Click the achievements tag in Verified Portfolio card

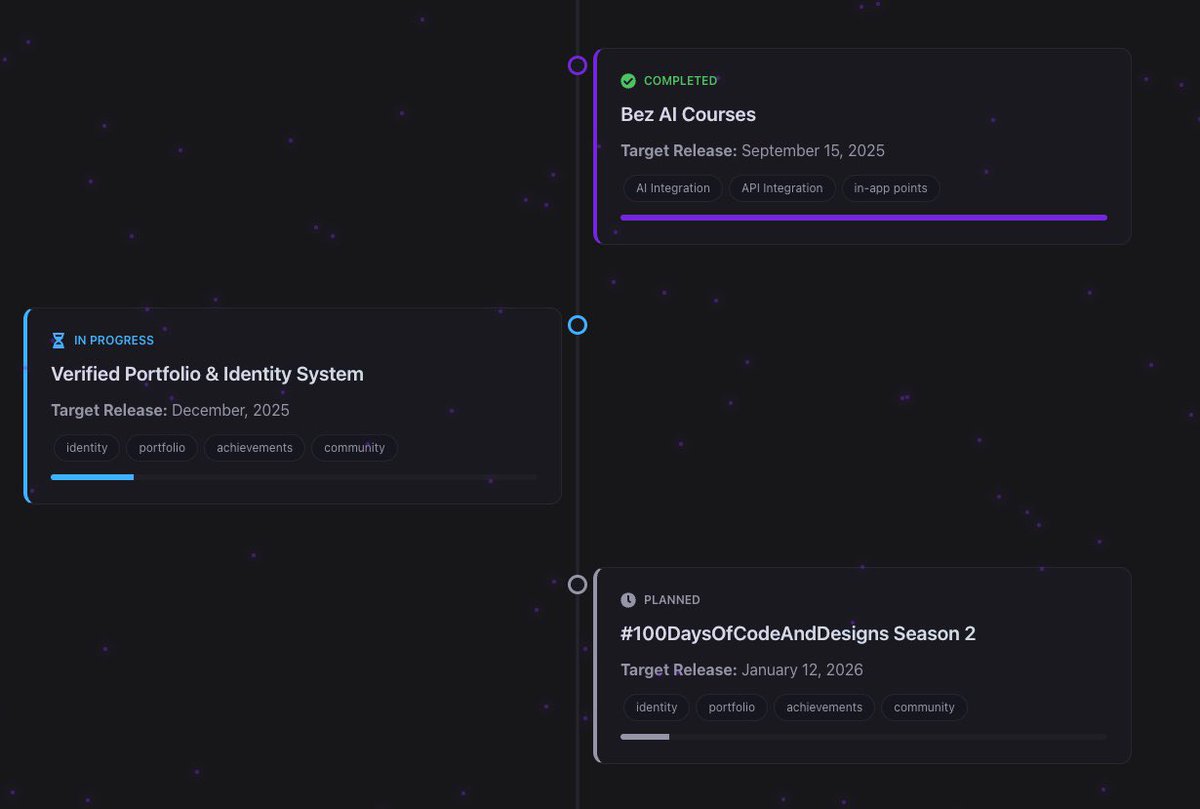(255, 448)
